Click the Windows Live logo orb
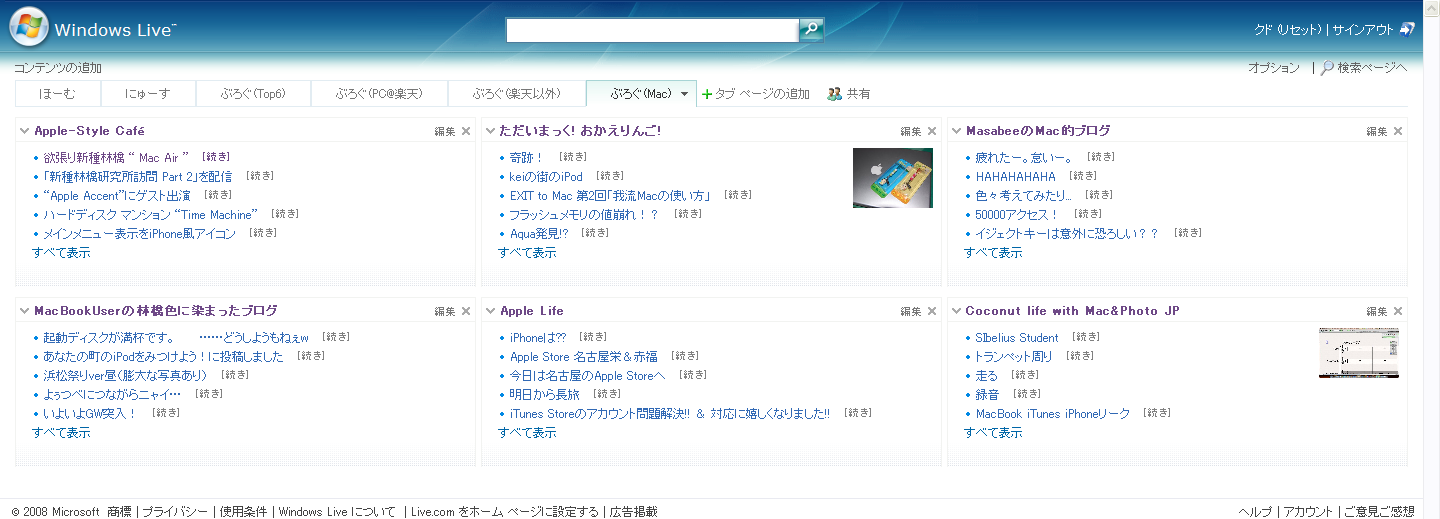This screenshot has width=1440, height=519. pos(29,28)
